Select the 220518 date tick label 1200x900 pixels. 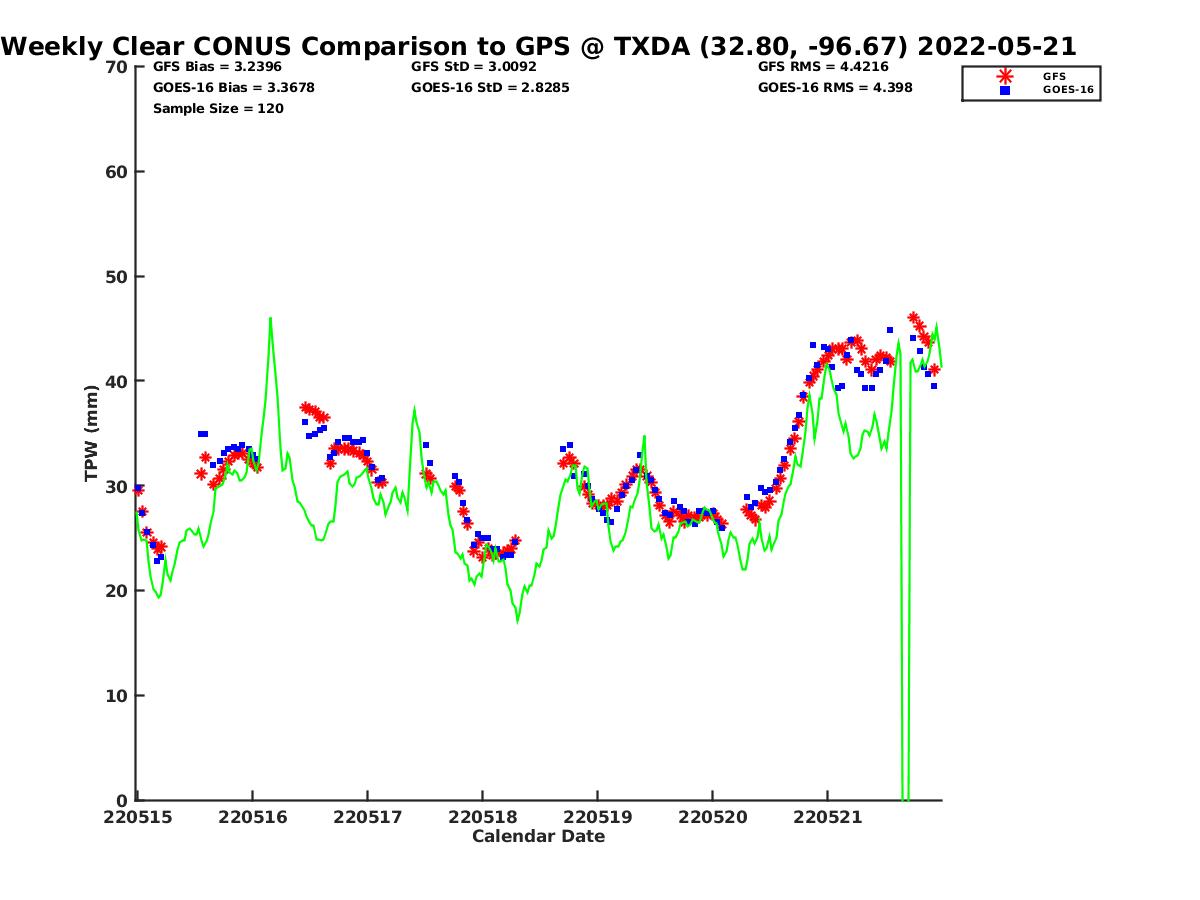482,817
